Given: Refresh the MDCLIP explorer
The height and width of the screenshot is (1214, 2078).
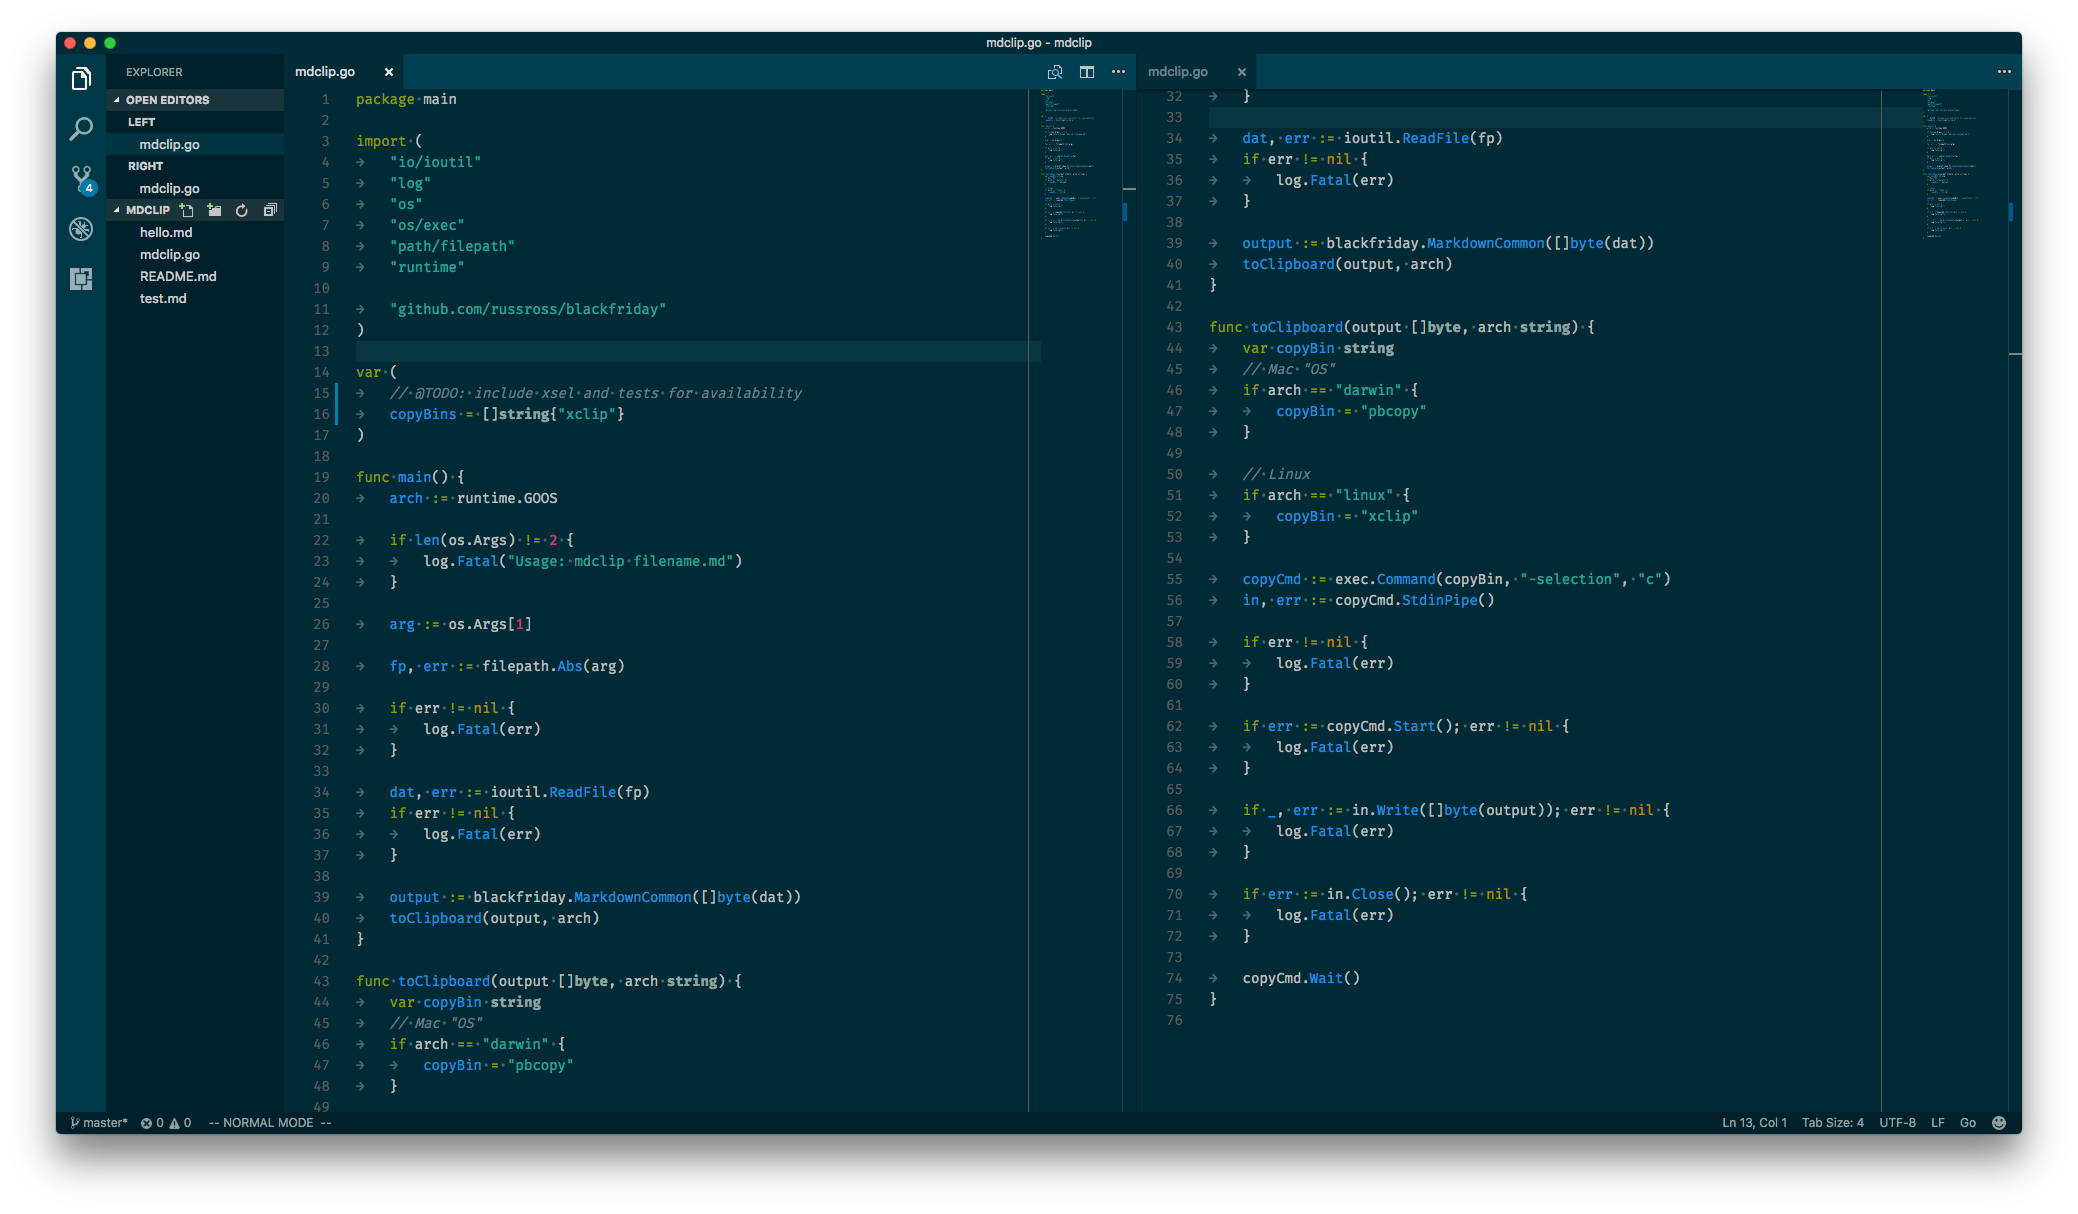Looking at the screenshot, I should [242, 210].
